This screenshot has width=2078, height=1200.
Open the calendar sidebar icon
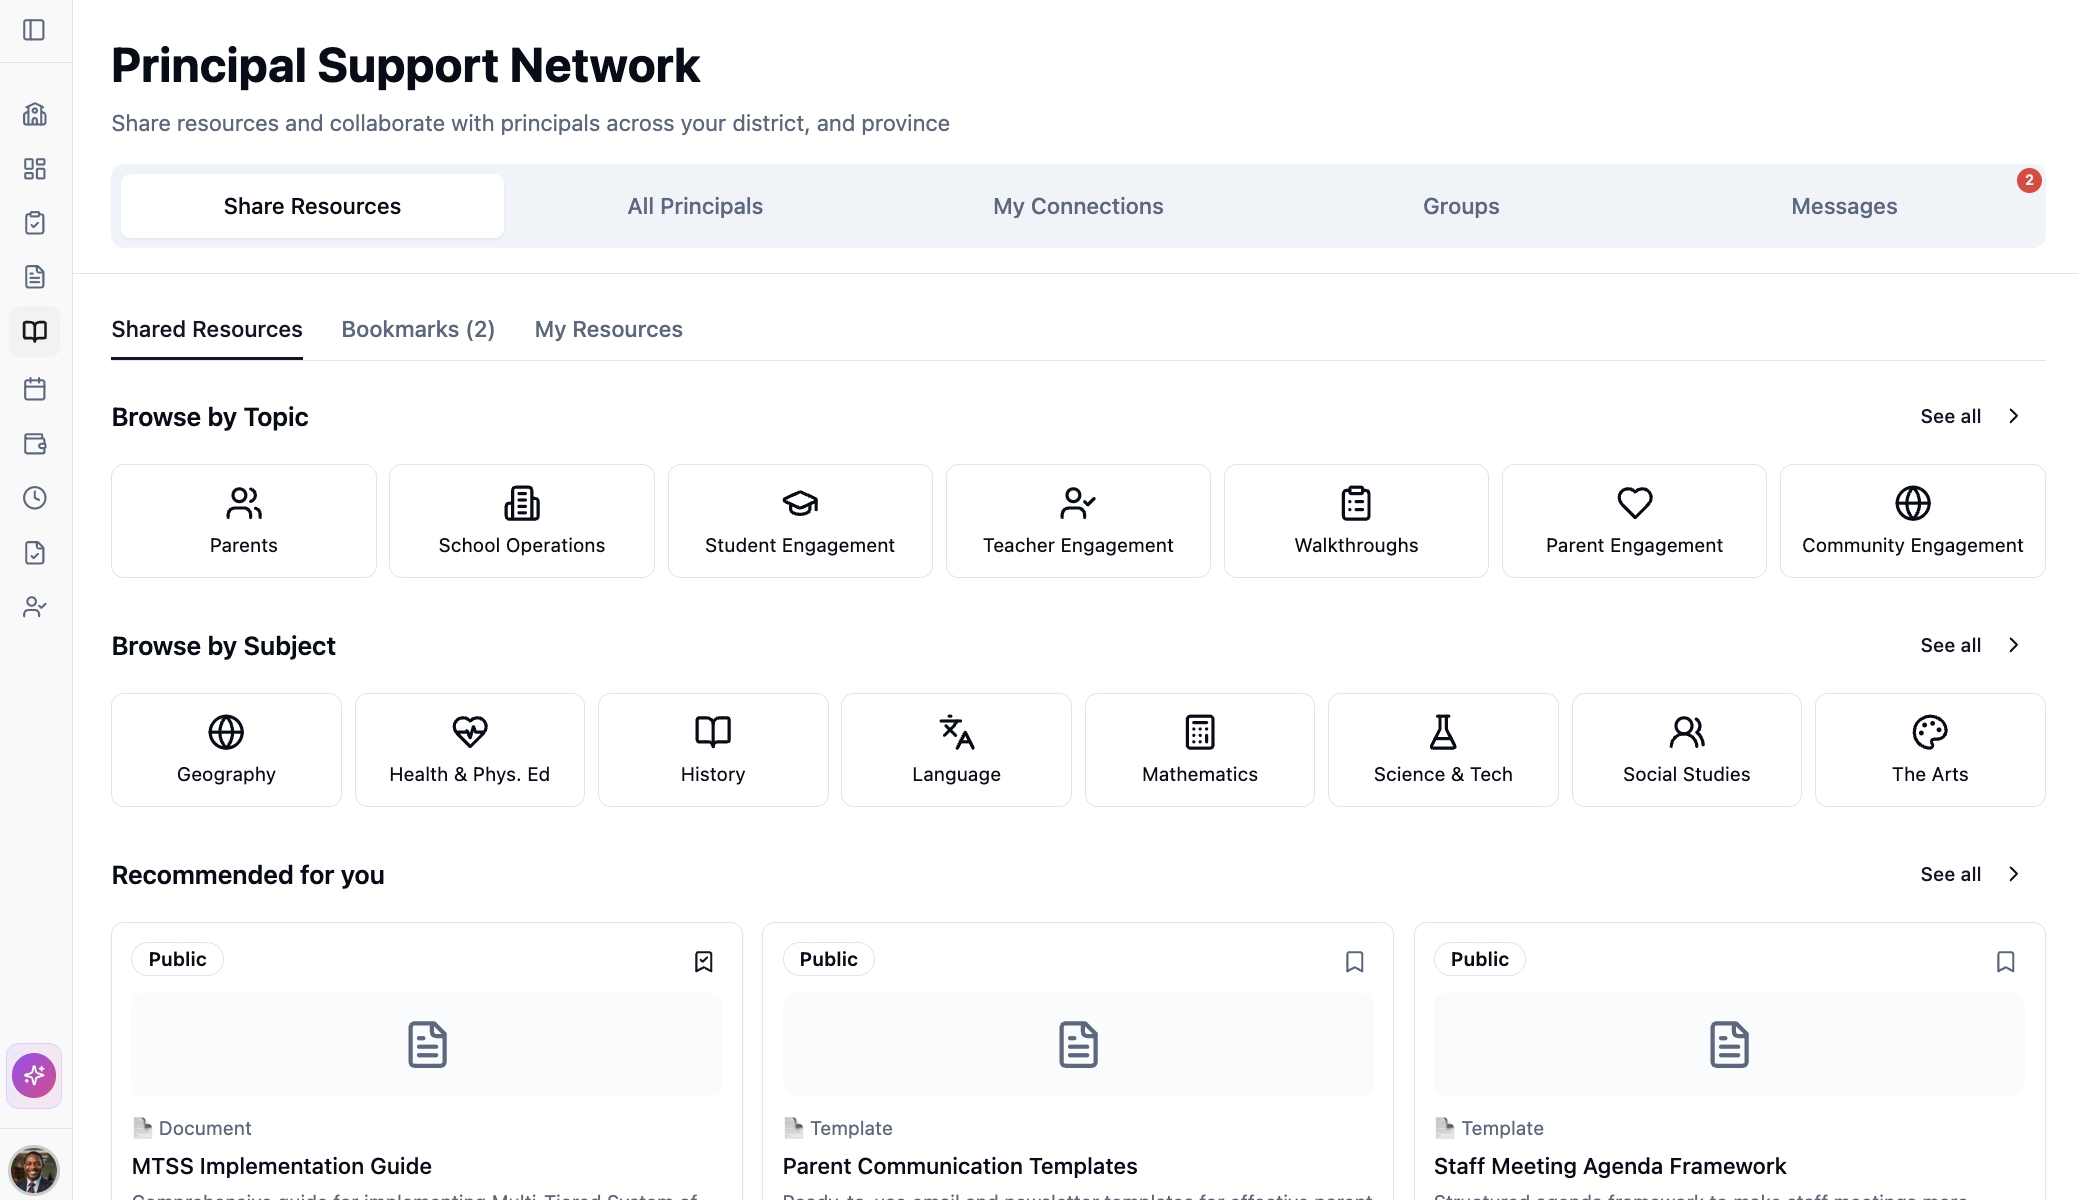35,389
